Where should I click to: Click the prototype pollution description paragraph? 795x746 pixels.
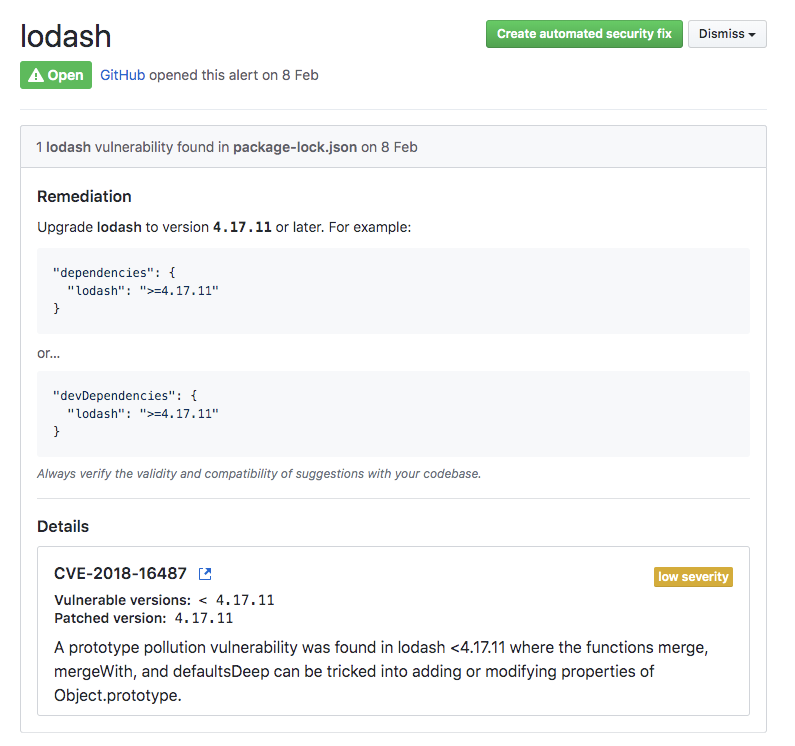380,671
